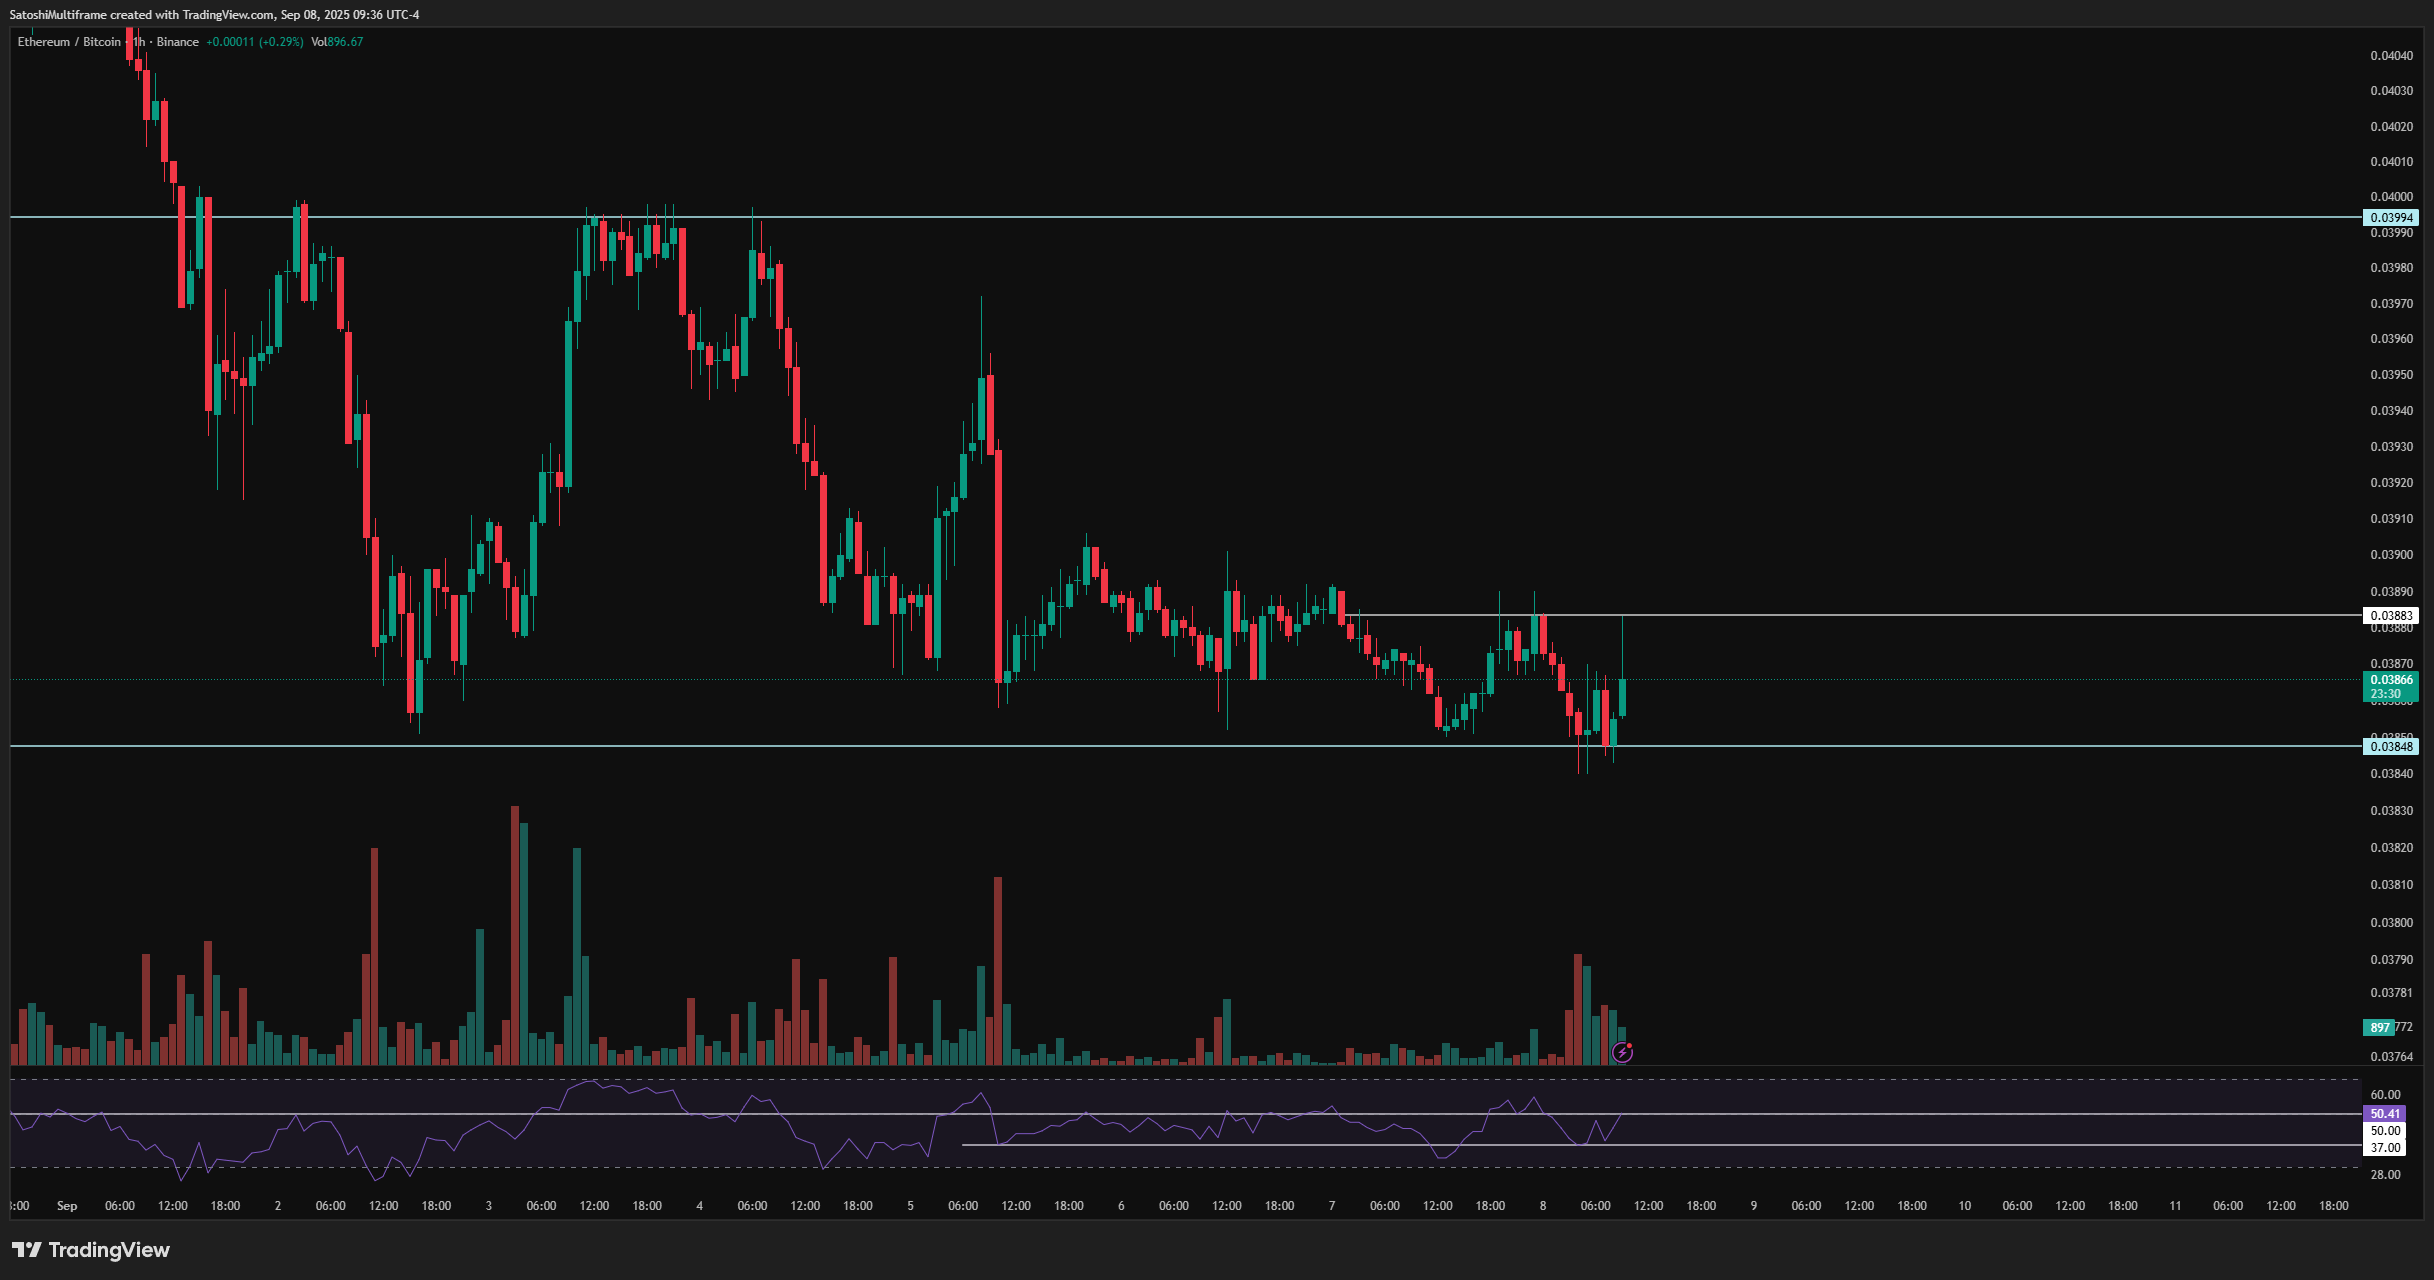Select the 0.03883 horizontal line price tag
2434x1280 pixels.
[x=2391, y=616]
